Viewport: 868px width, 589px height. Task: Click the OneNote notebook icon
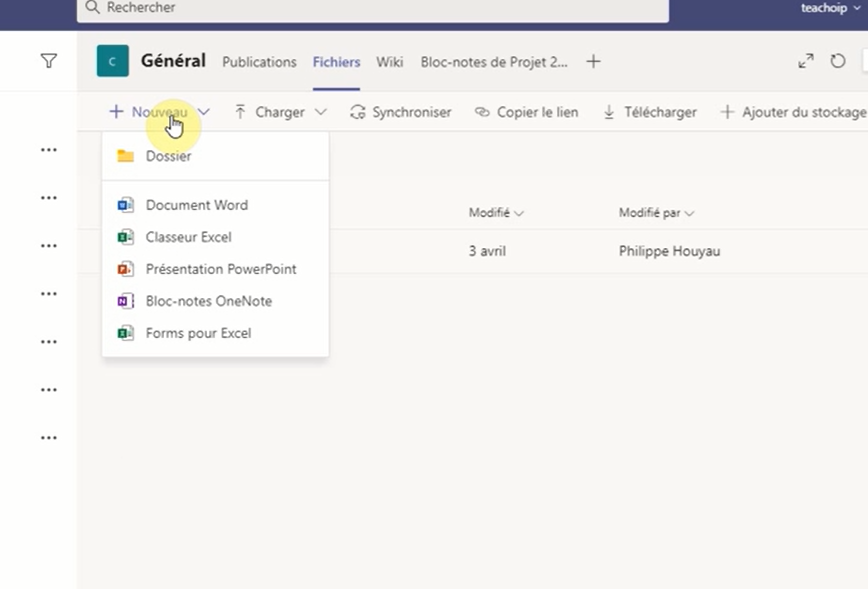(x=126, y=302)
